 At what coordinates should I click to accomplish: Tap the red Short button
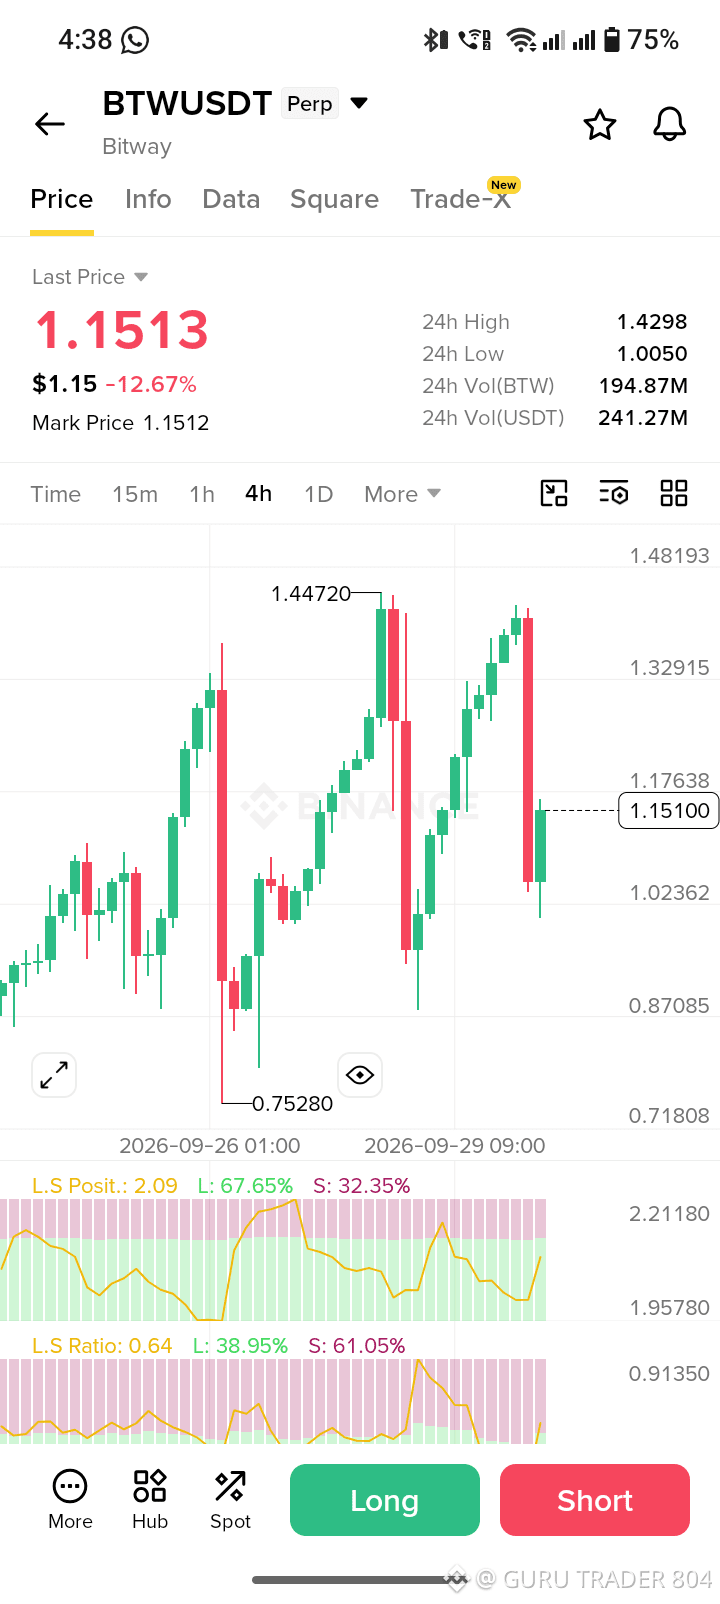pyautogui.click(x=595, y=1500)
